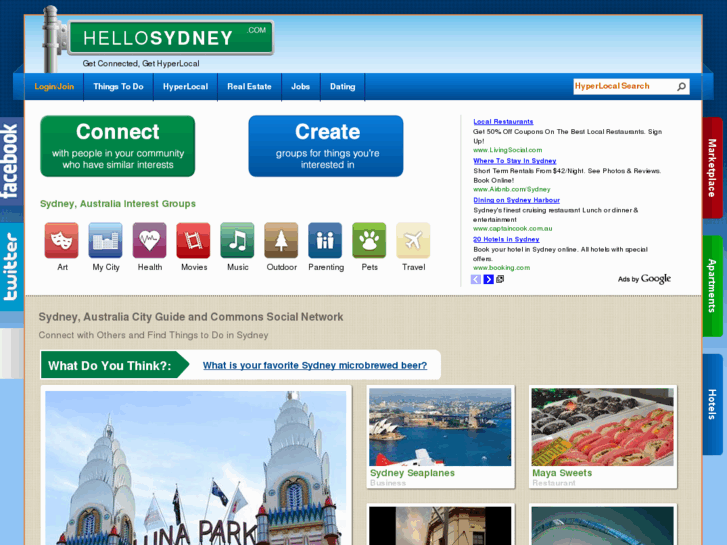The height and width of the screenshot is (545, 727).
Task: Open Dining on Sydney Harbour link
Action: 517,200
